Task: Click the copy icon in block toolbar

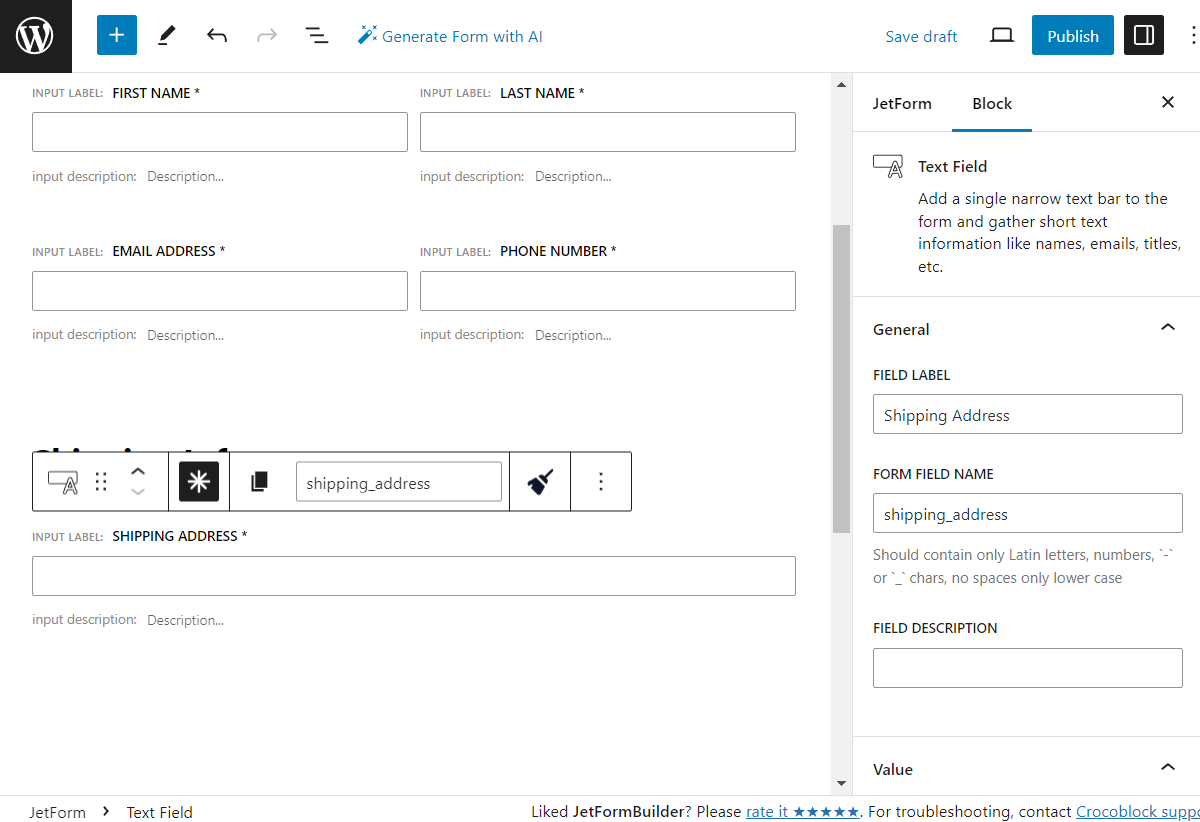Action: pyautogui.click(x=259, y=482)
